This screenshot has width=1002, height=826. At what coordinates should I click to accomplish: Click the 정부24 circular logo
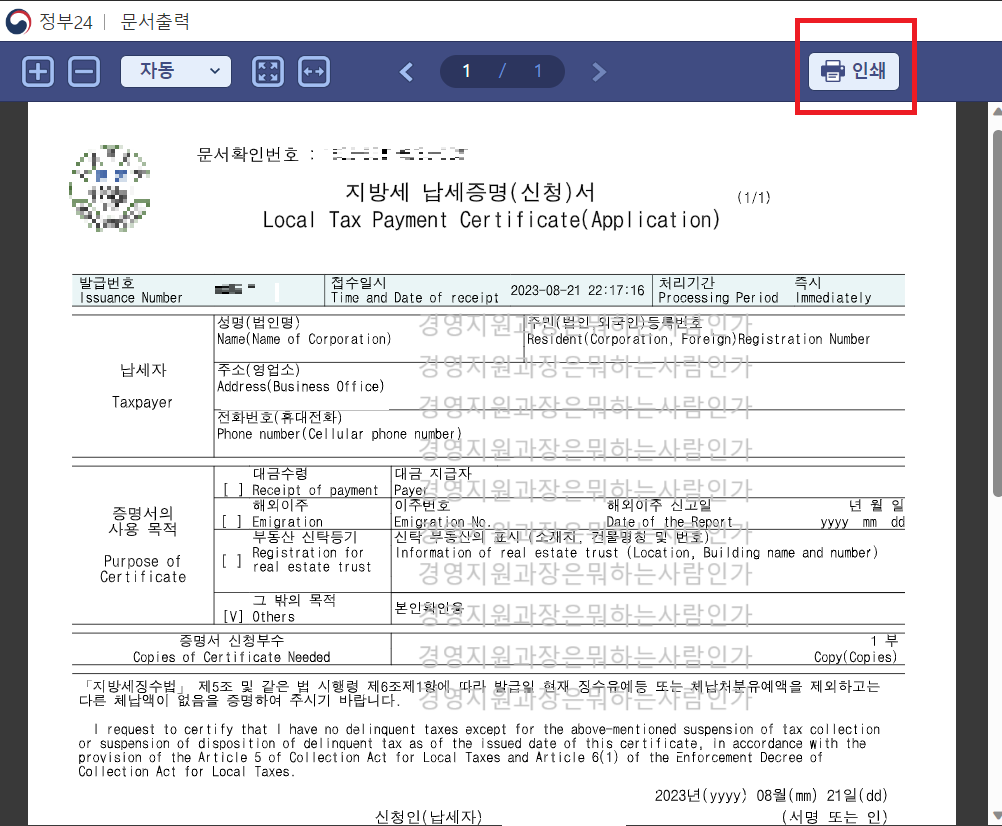coord(17,21)
